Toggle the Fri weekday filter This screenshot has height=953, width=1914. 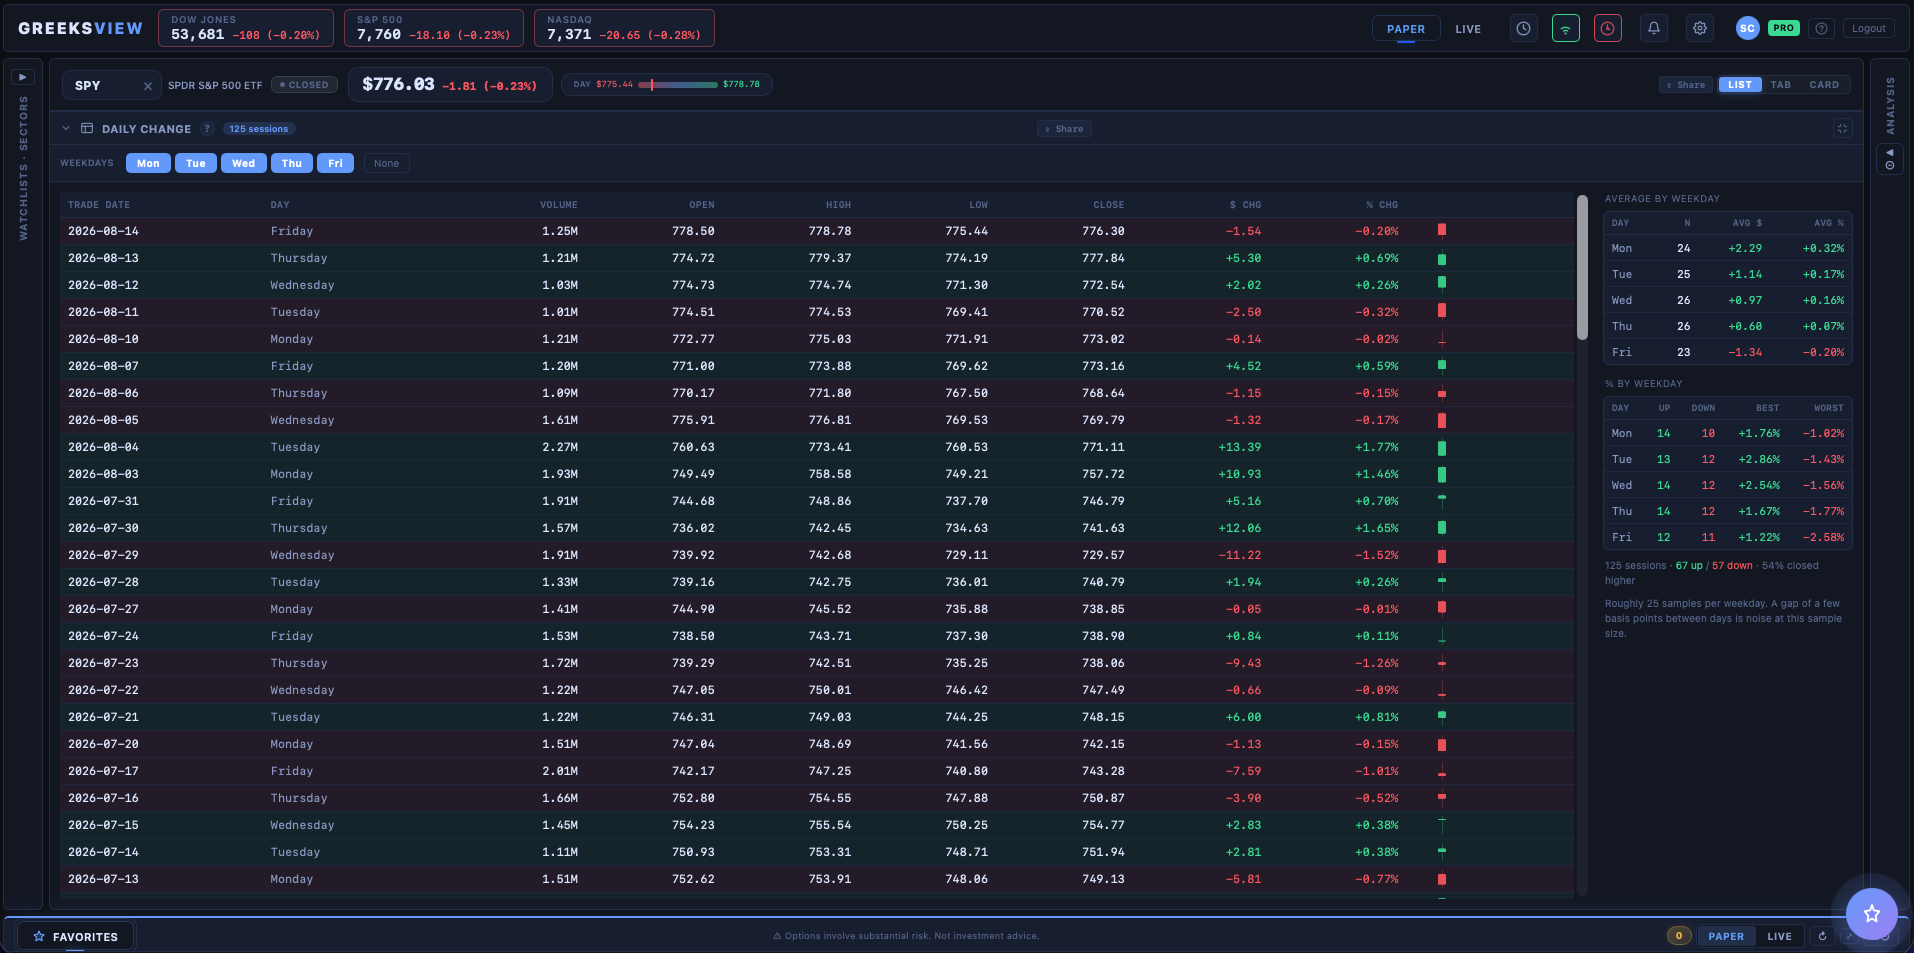336,163
